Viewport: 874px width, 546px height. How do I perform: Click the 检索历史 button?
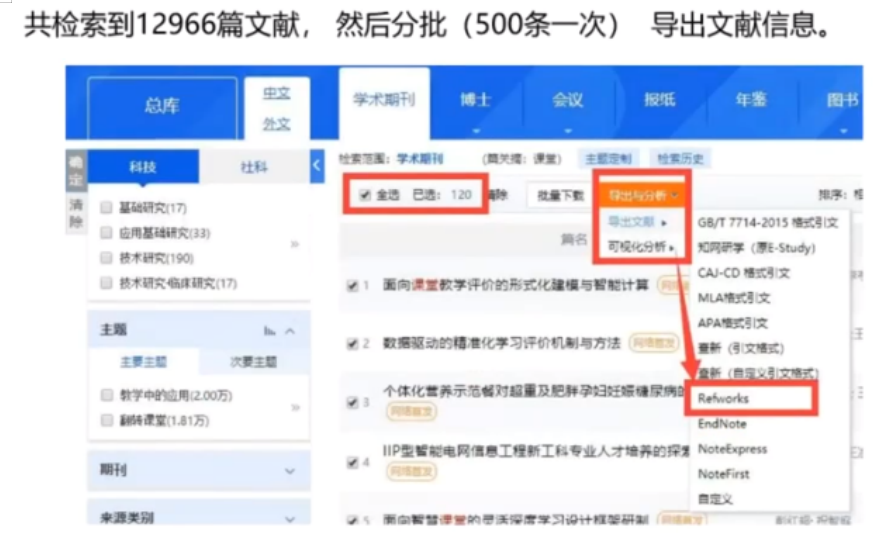point(681,159)
